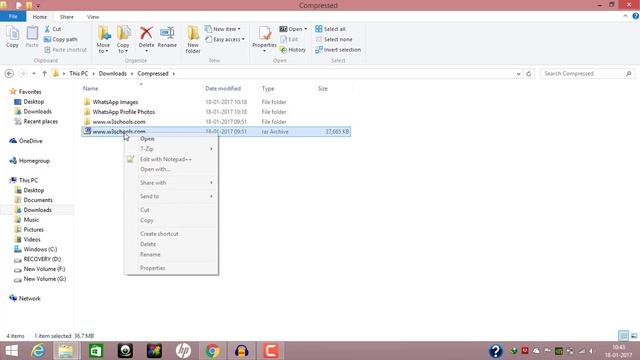
Task: Open the New item dropdown
Action: [222, 29]
